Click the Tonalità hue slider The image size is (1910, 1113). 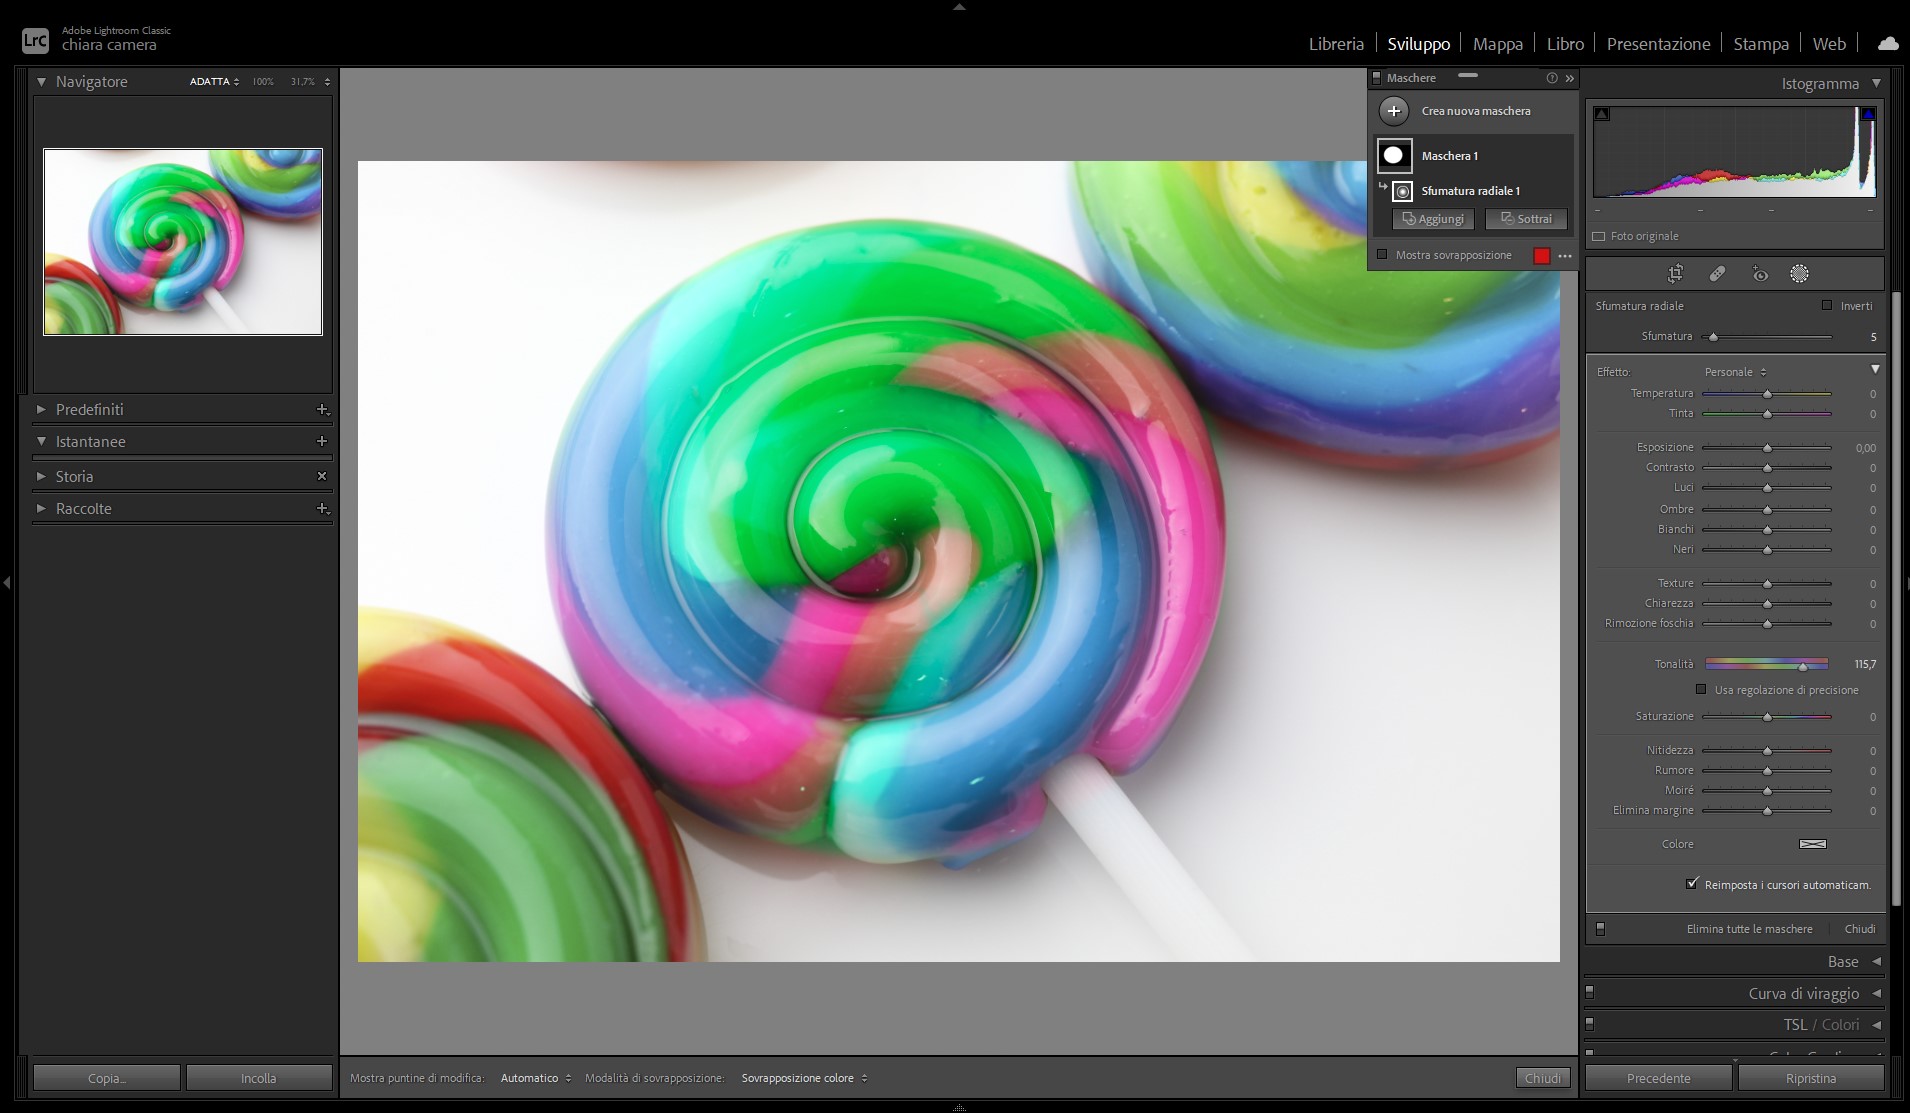point(1767,664)
